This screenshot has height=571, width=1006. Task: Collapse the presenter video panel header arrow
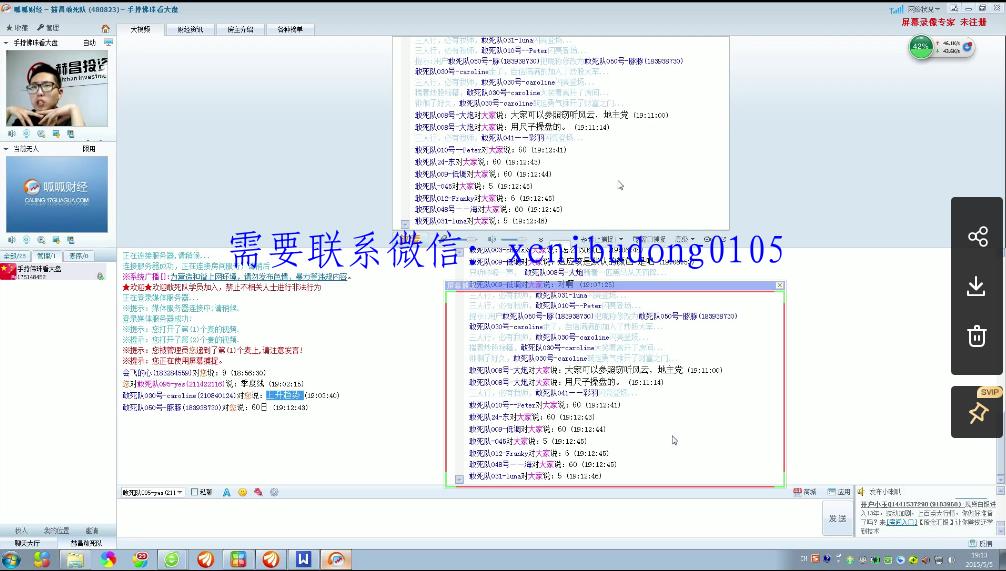[x=7, y=43]
